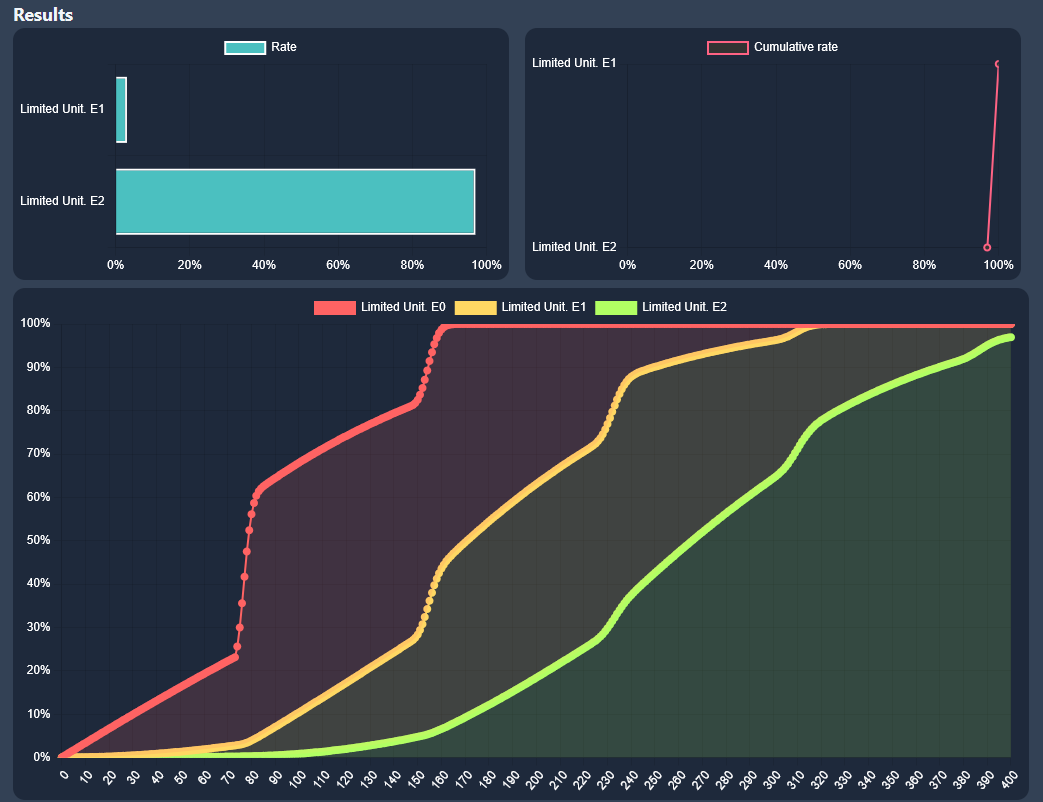Image resolution: width=1043 pixels, height=802 pixels.
Task: Click the Limited Unit. E0 legend text
Action: click(x=403, y=307)
